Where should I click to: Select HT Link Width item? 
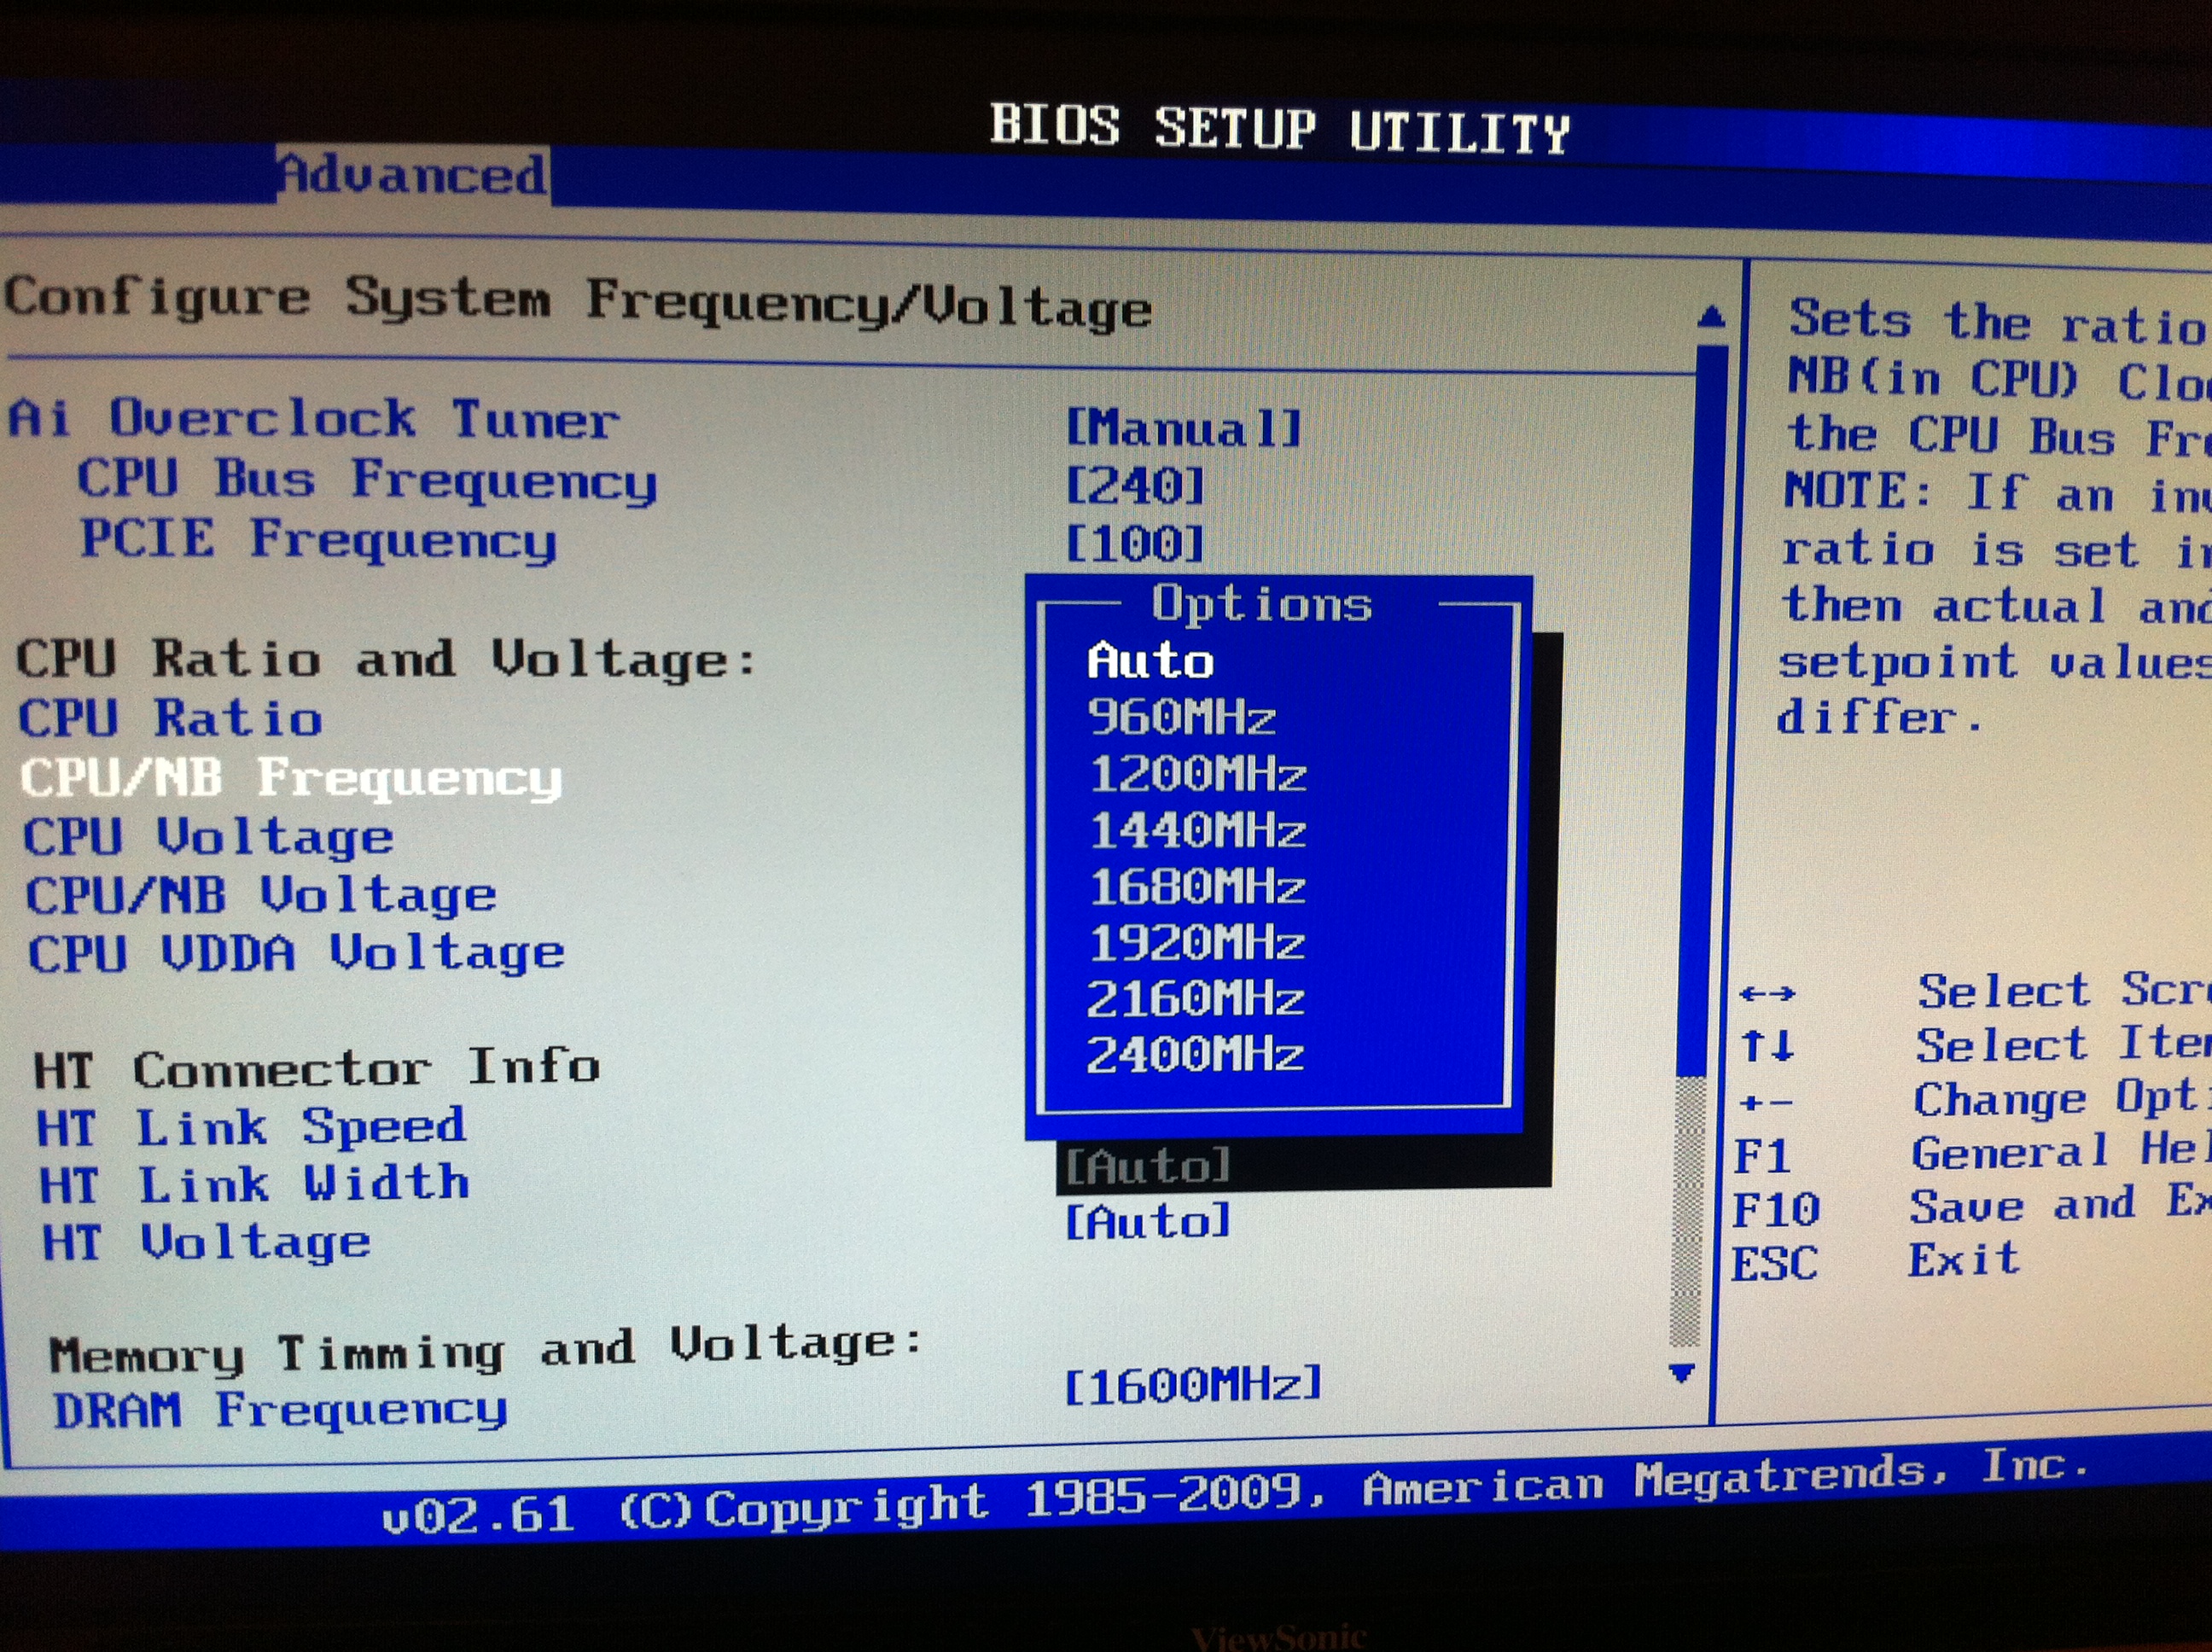point(254,1185)
